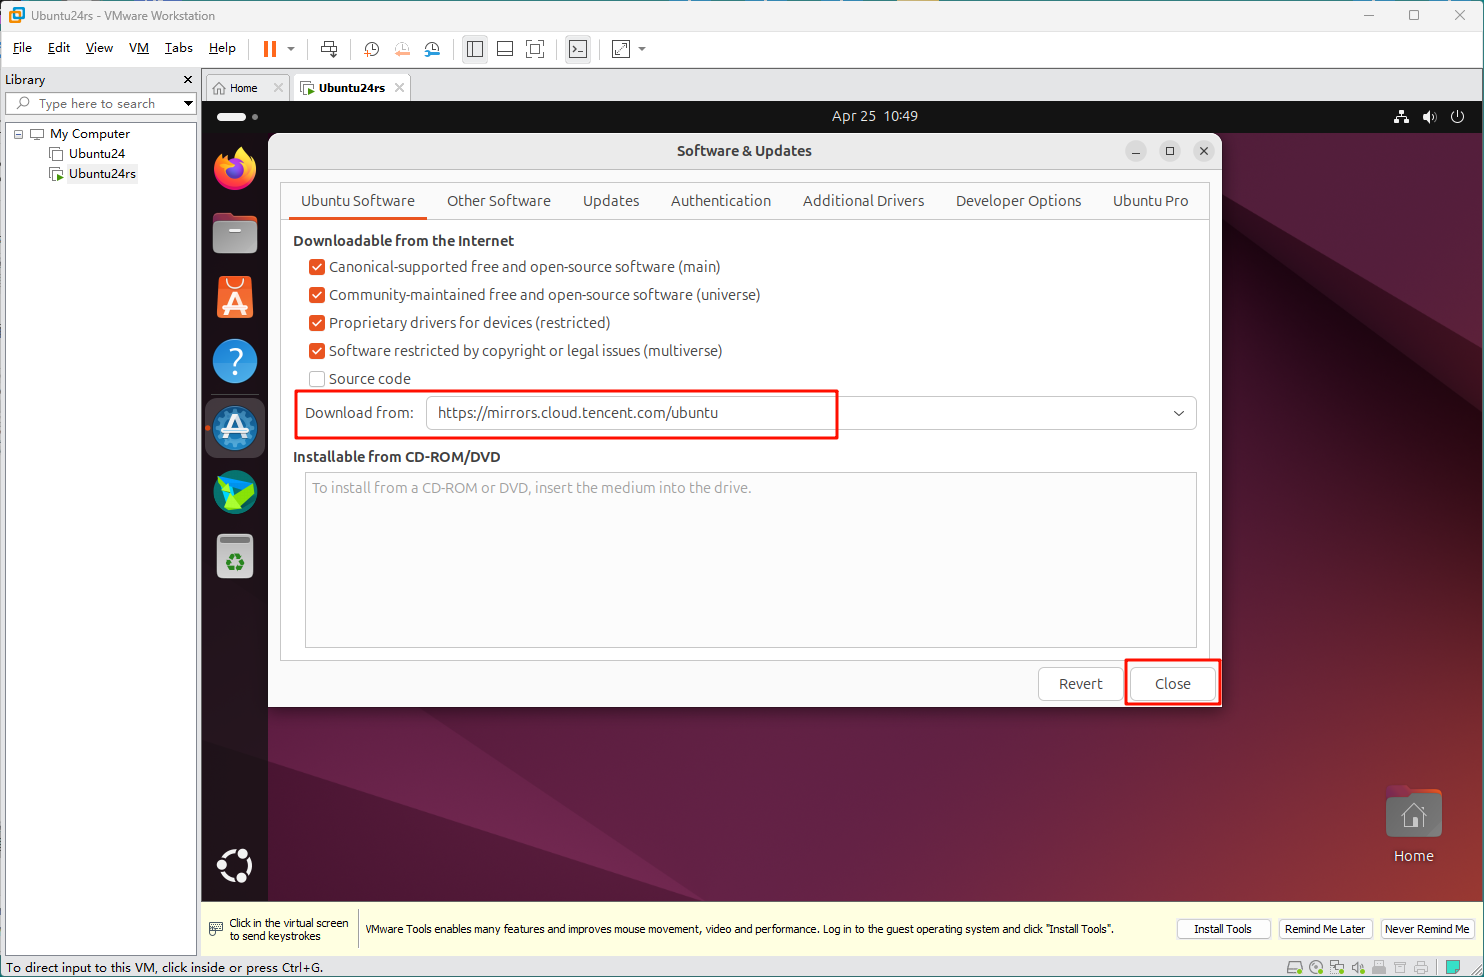Click the sound card status icon
Image resolution: width=1484 pixels, height=977 pixels.
pyautogui.click(x=1358, y=967)
